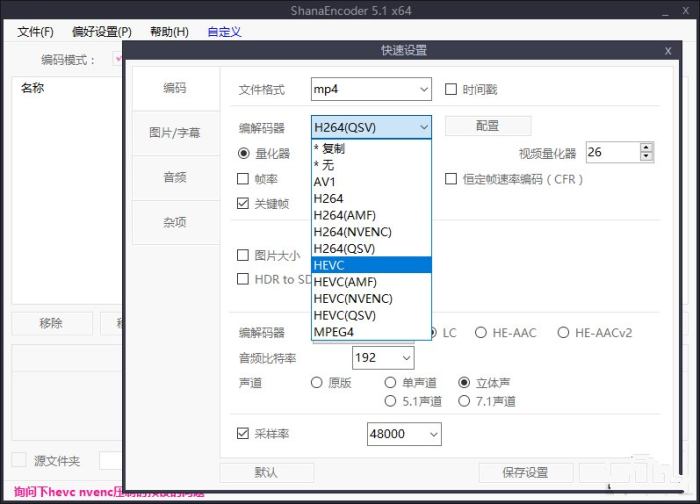Select the 原版 channel radio button

(317, 383)
